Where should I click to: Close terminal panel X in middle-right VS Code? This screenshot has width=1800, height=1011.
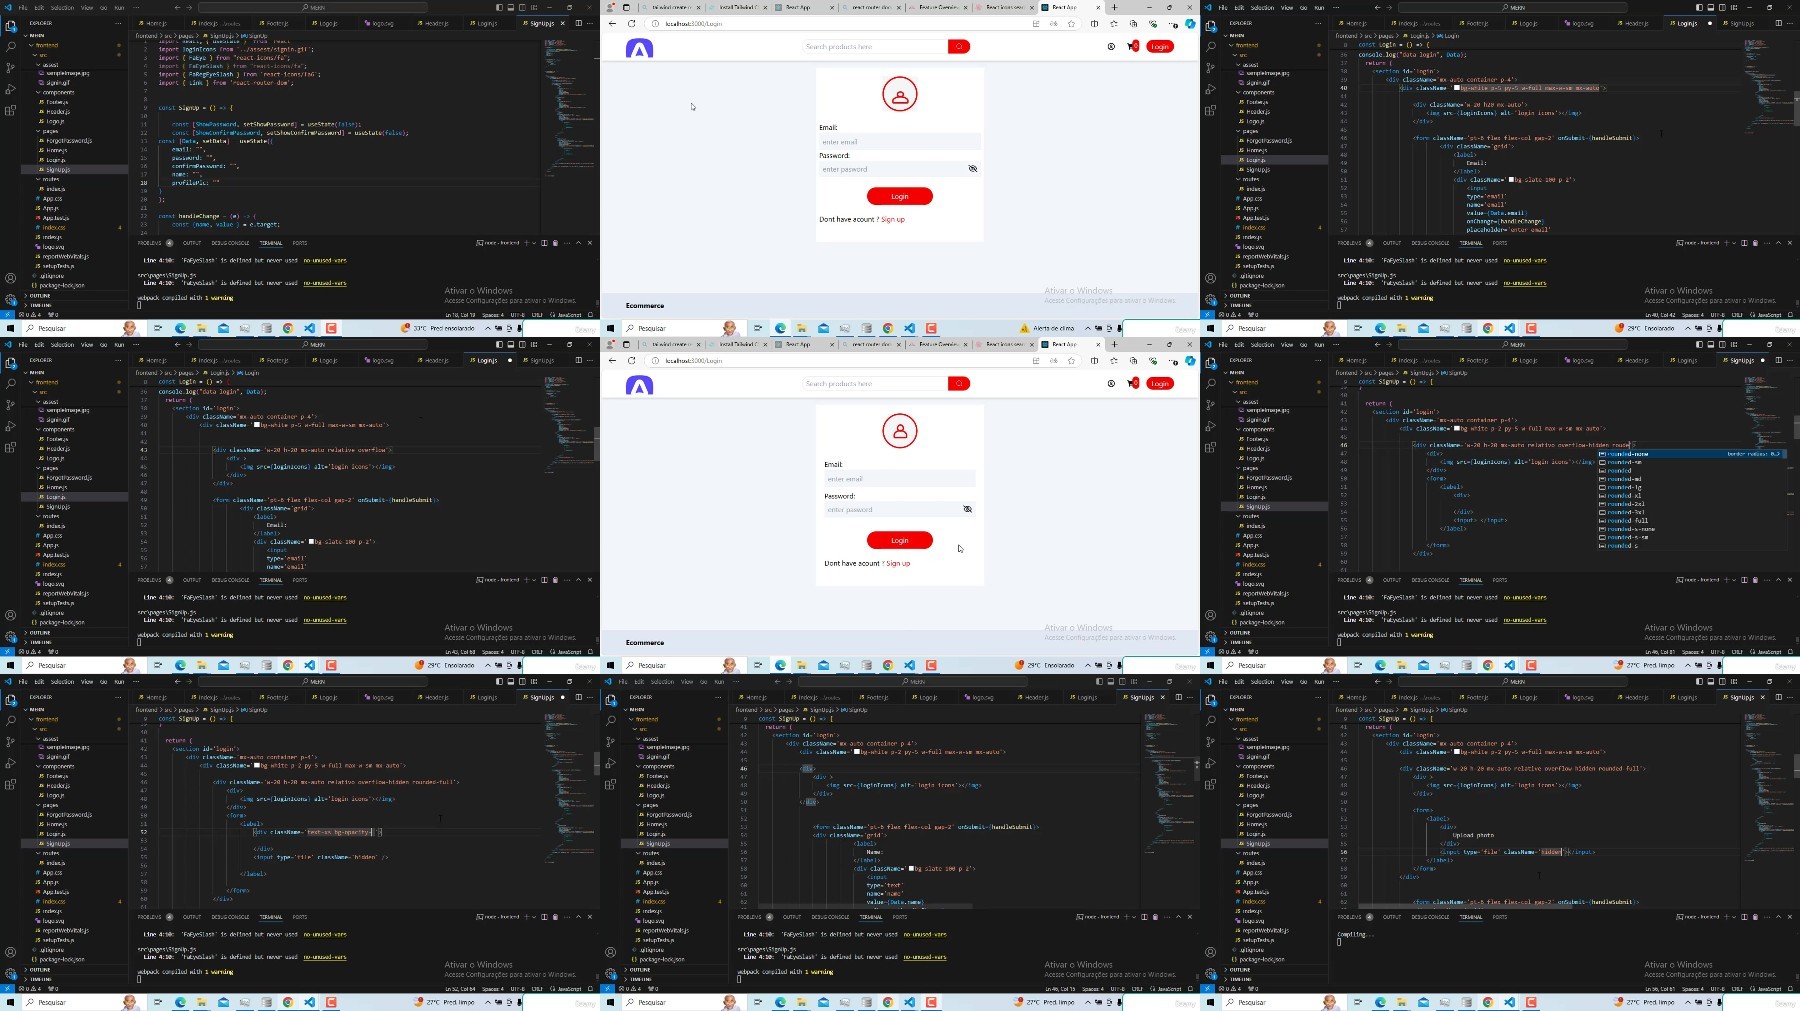[1789, 580]
